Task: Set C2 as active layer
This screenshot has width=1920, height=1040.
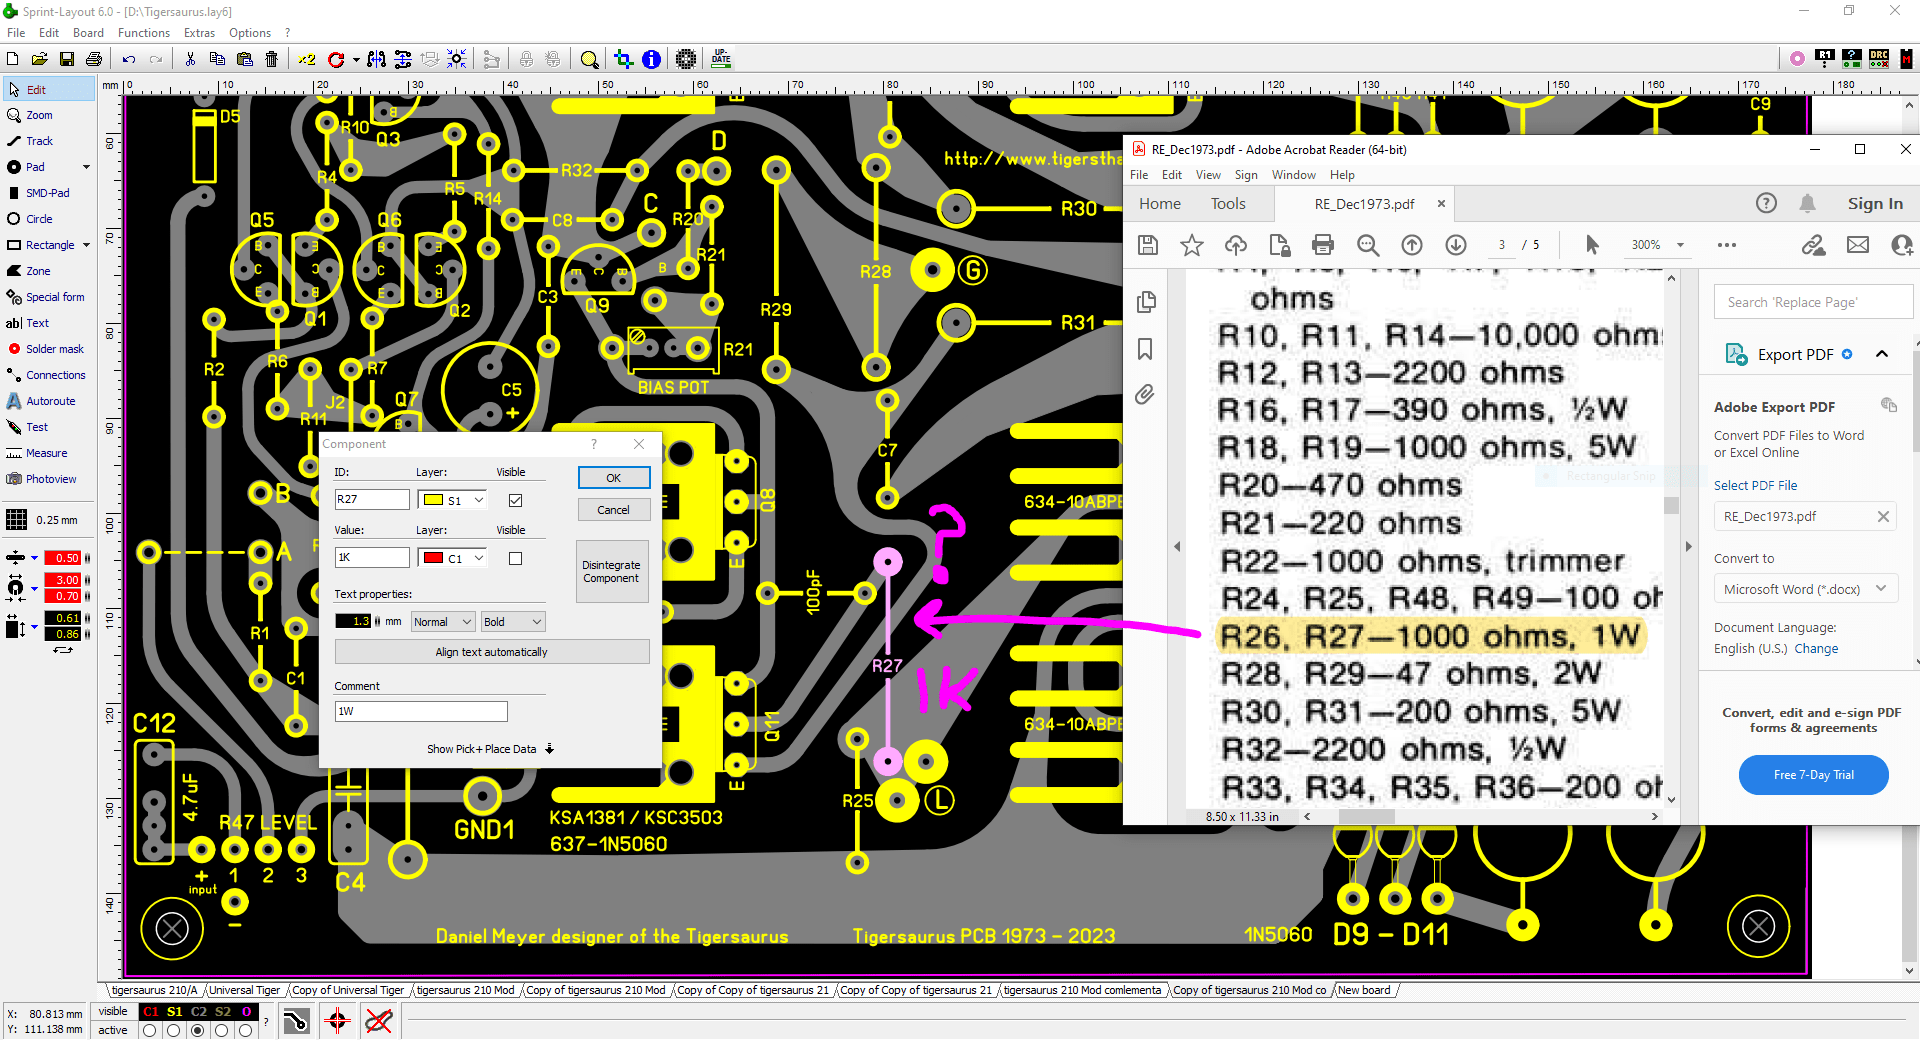Action: (198, 1030)
